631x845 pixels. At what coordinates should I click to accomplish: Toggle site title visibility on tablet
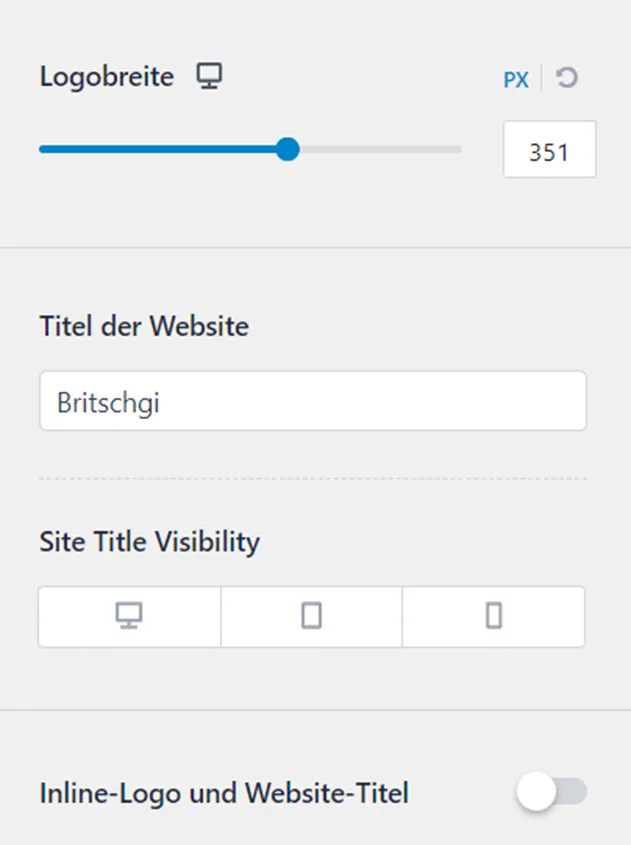tap(311, 616)
